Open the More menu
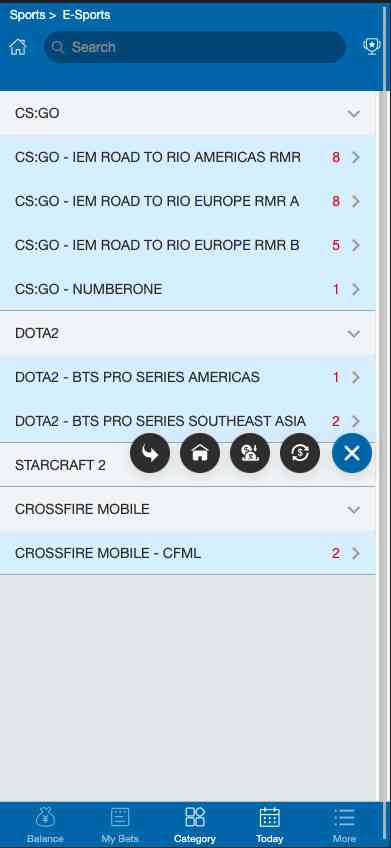Viewport: 391px width, 848px height. [x=344, y=825]
